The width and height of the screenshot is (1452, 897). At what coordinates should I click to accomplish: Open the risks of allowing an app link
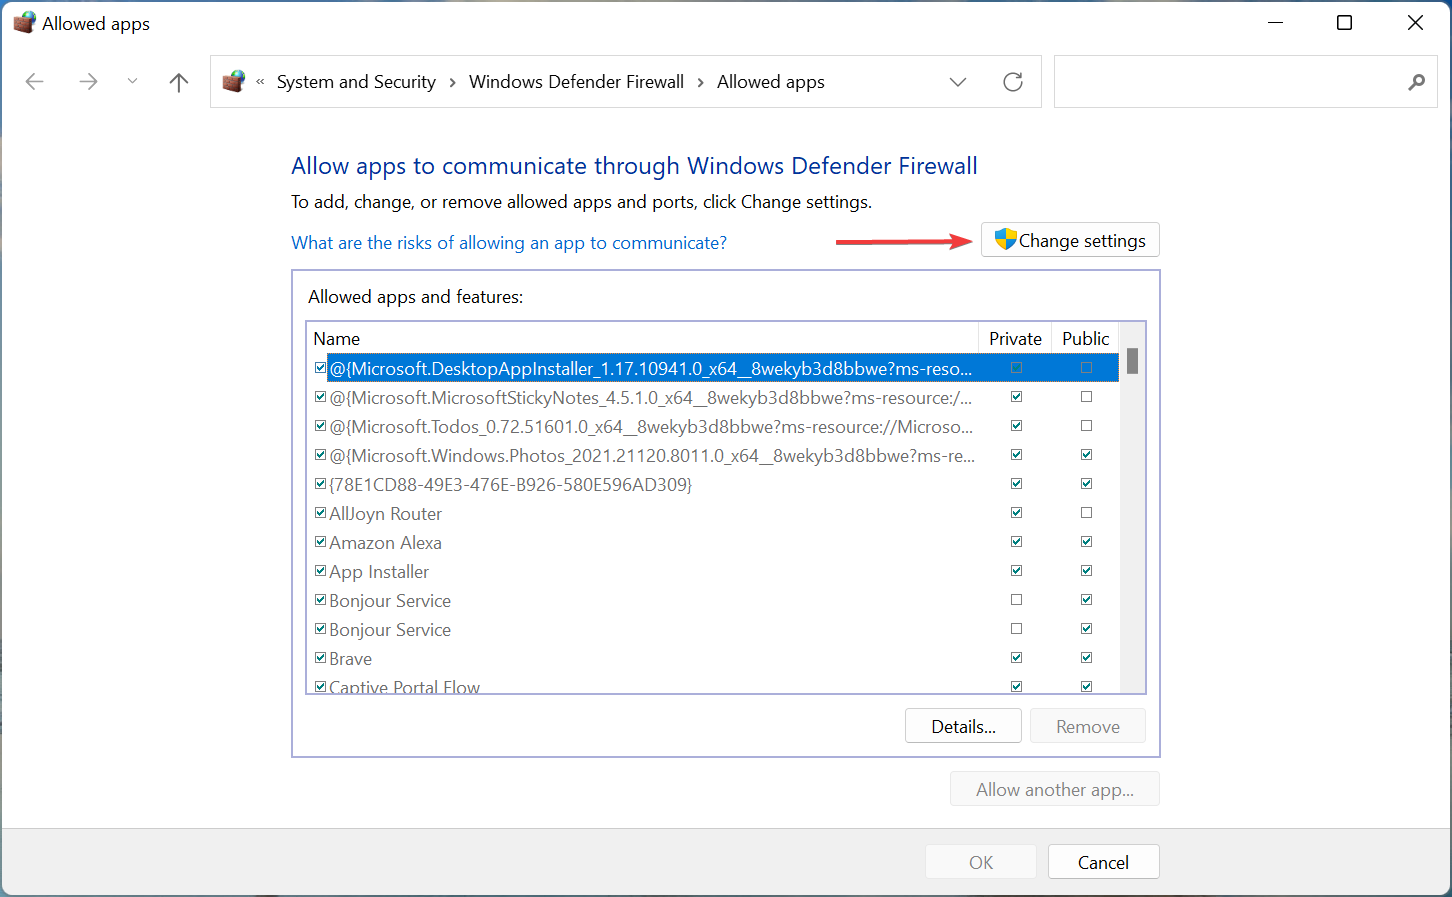pyautogui.click(x=509, y=243)
